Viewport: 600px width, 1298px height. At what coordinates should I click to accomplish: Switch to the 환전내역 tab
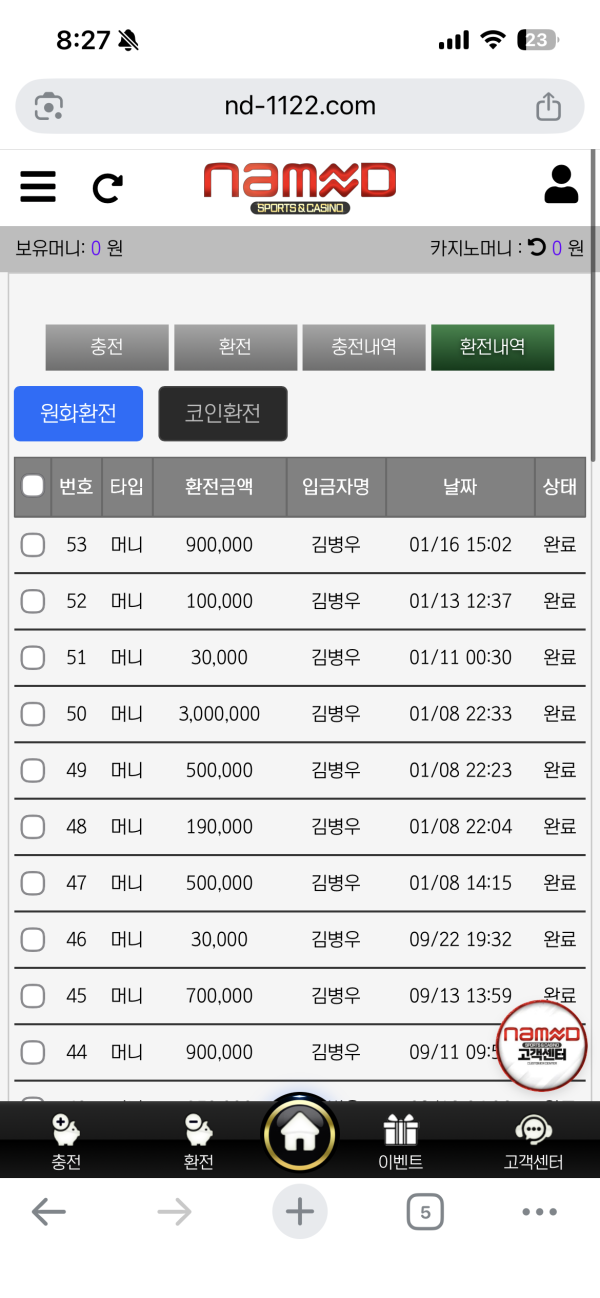[x=492, y=347]
